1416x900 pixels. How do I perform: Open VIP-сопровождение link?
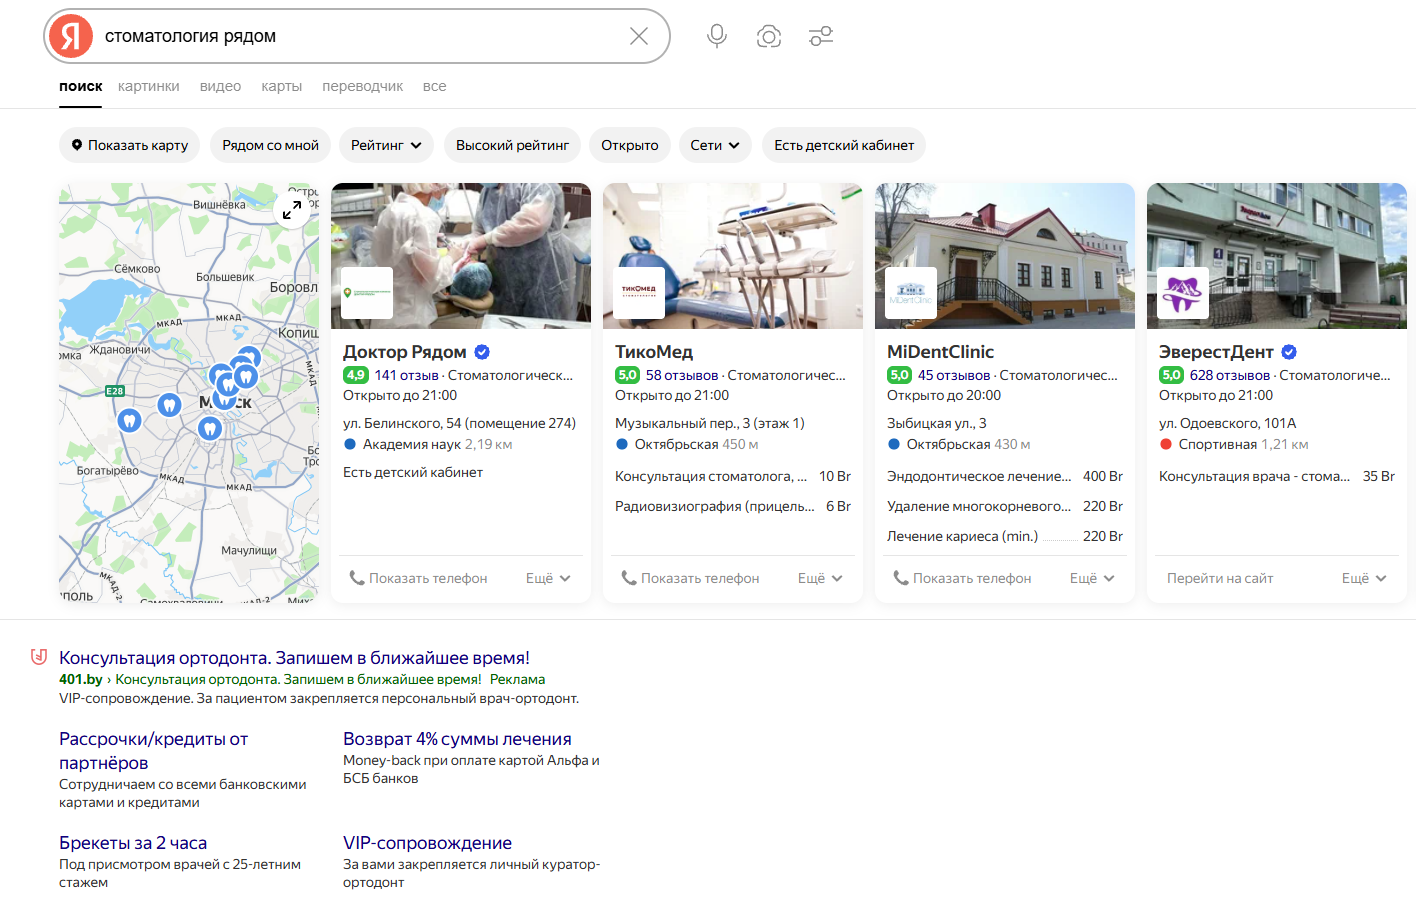click(x=427, y=843)
